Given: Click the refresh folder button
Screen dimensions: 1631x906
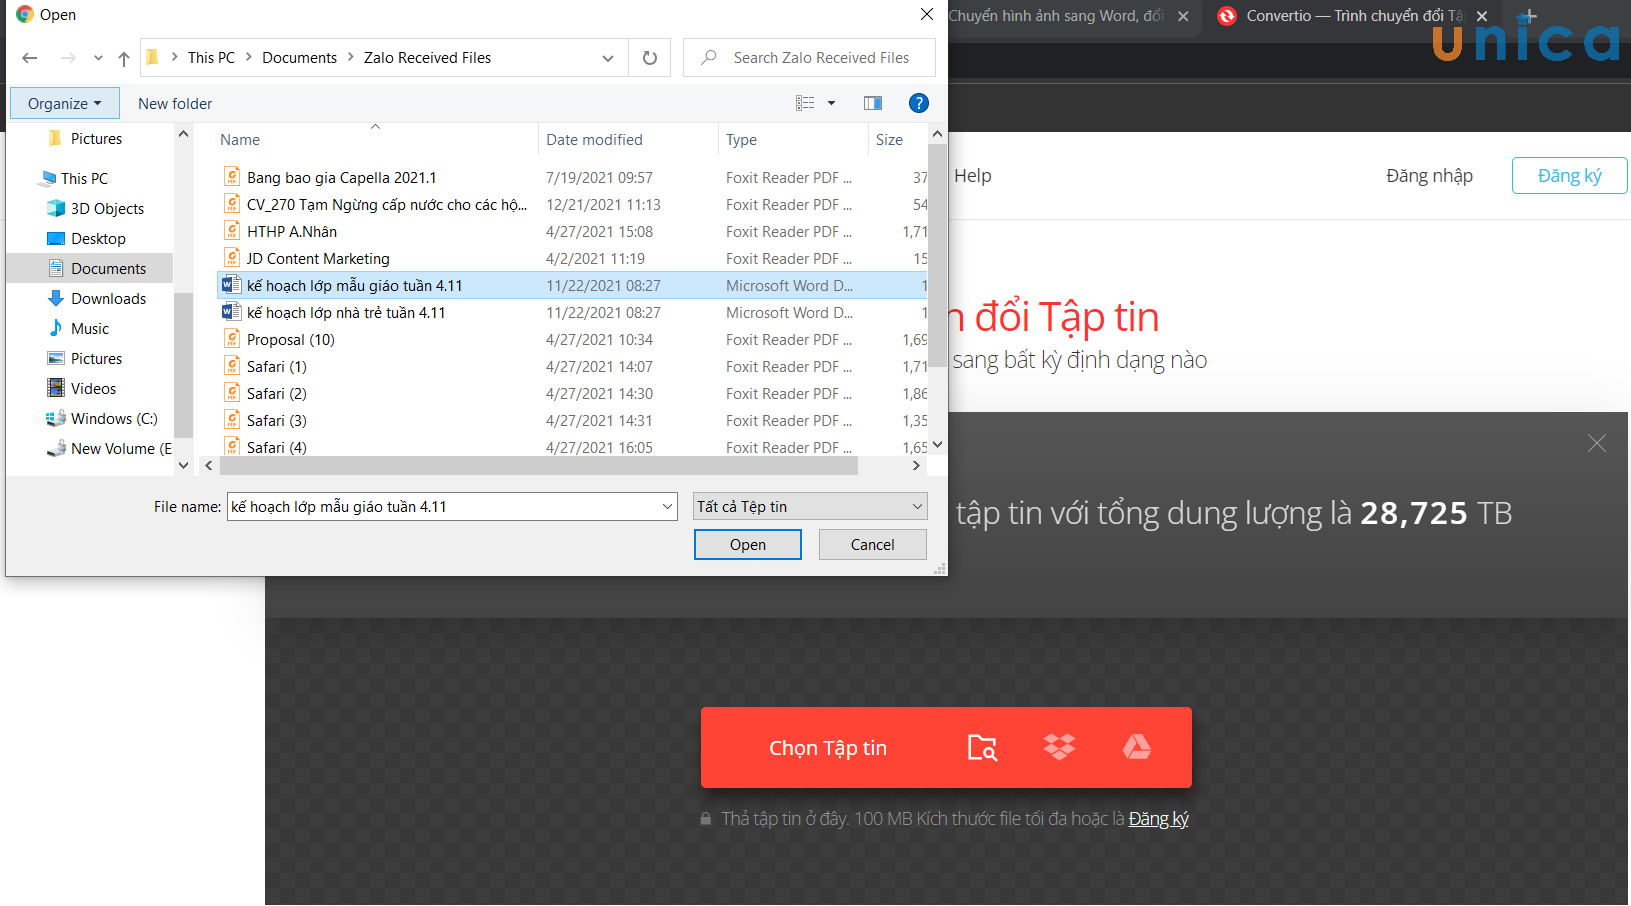Looking at the screenshot, I should coord(650,58).
